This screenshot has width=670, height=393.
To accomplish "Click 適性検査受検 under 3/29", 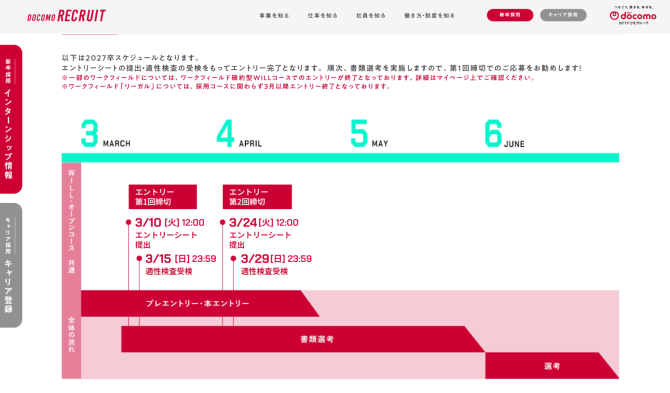I will (264, 272).
